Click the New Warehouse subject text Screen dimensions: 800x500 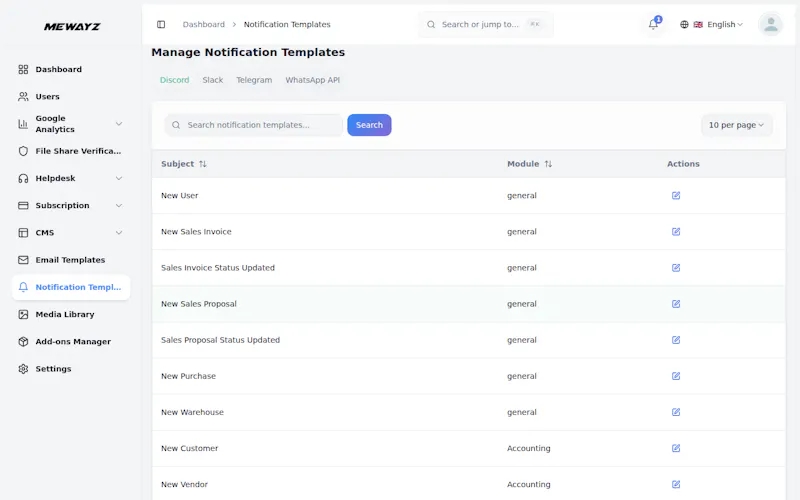tap(192, 412)
